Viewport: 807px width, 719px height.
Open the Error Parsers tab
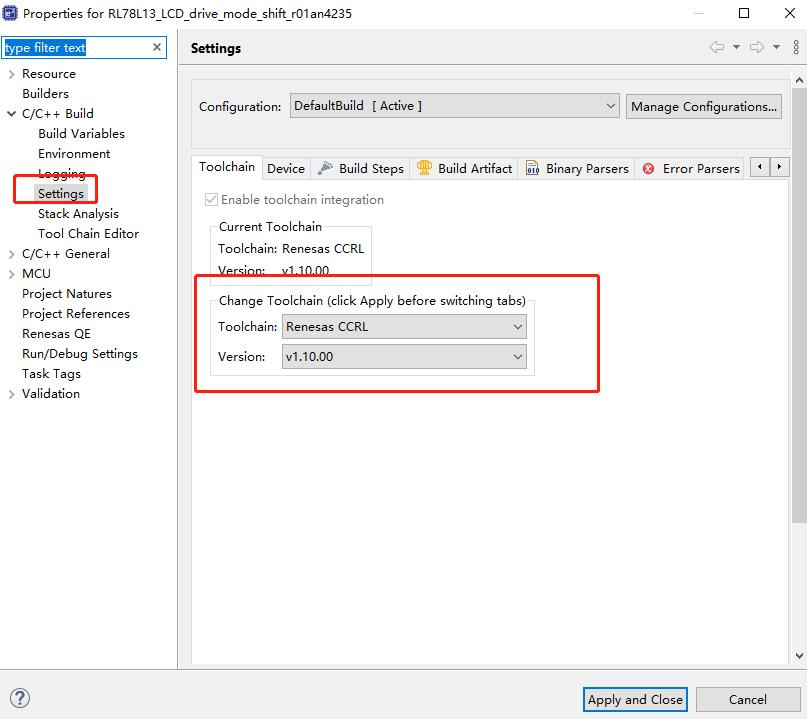(691, 168)
